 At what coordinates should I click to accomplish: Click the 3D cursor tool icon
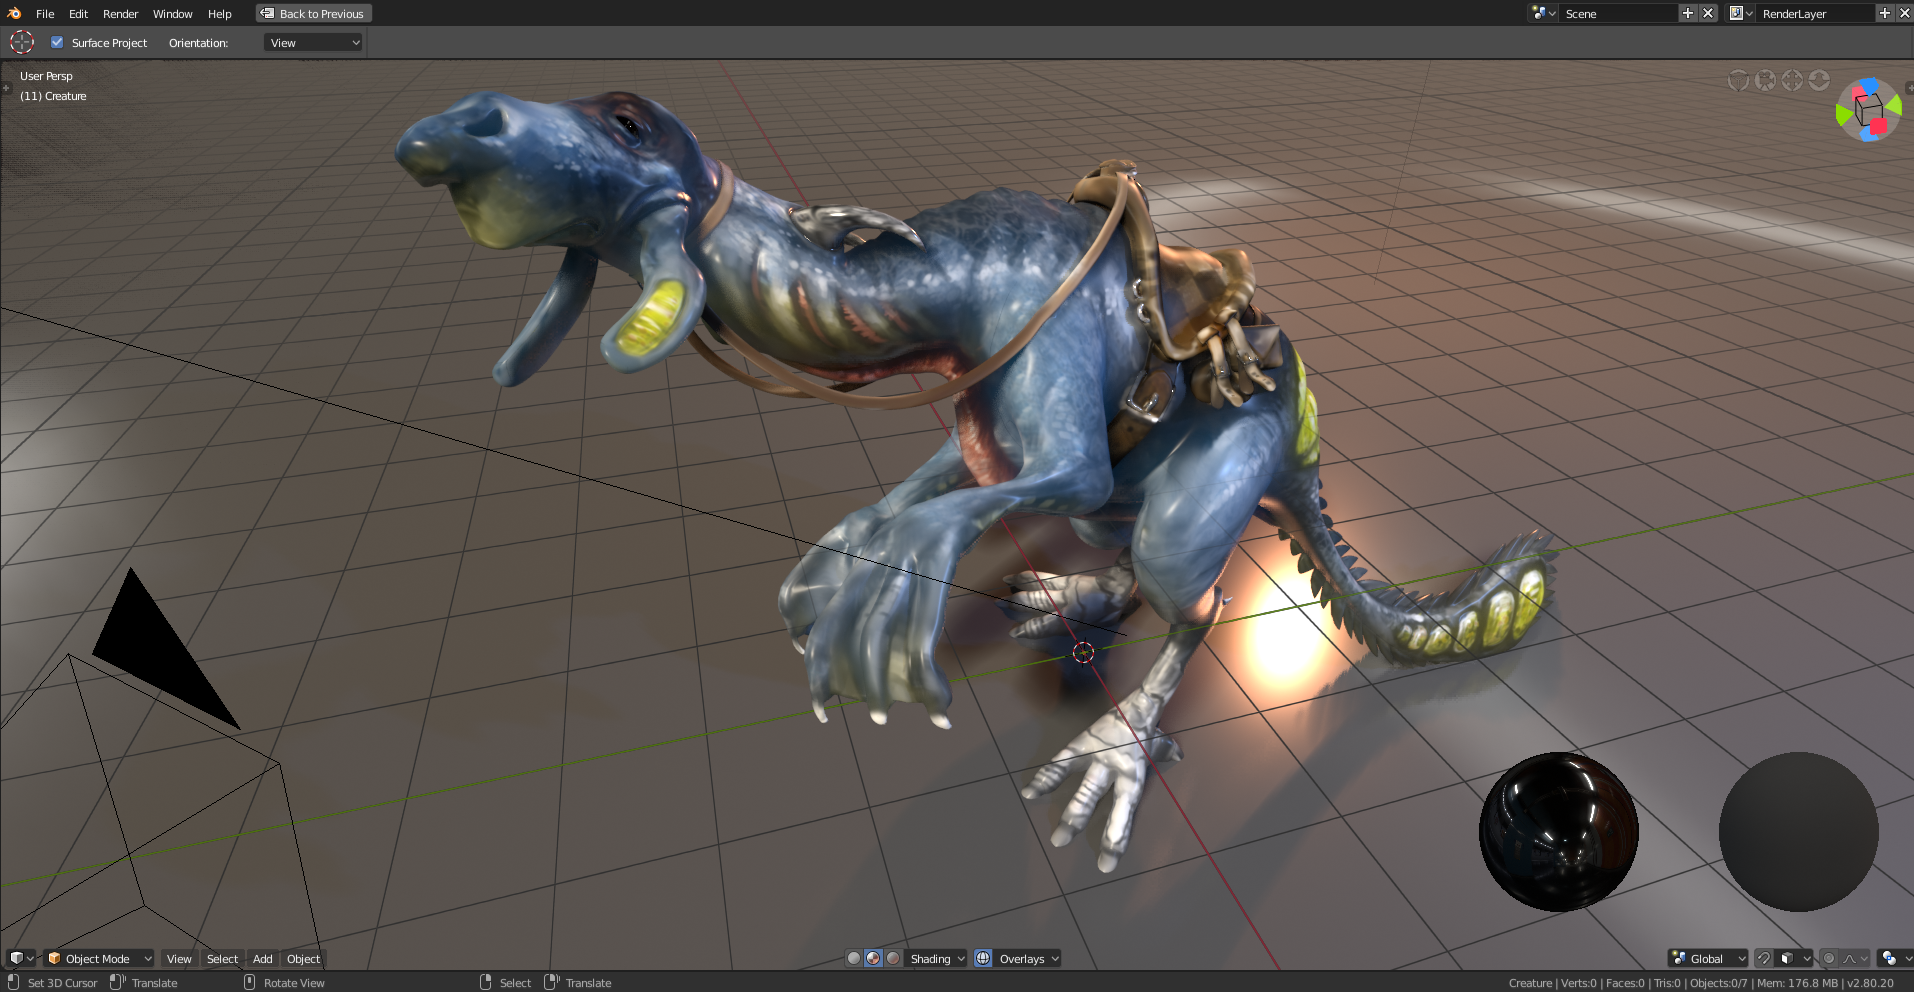(22, 42)
